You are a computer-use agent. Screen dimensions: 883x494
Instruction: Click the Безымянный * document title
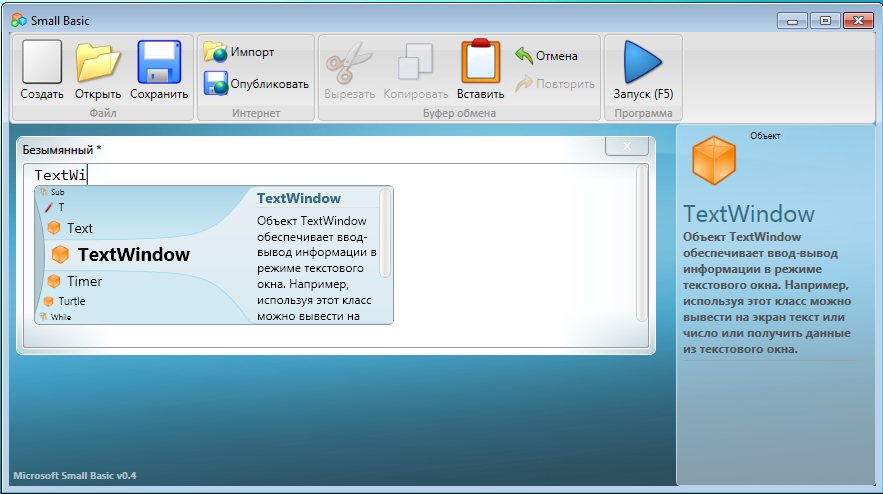point(62,150)
